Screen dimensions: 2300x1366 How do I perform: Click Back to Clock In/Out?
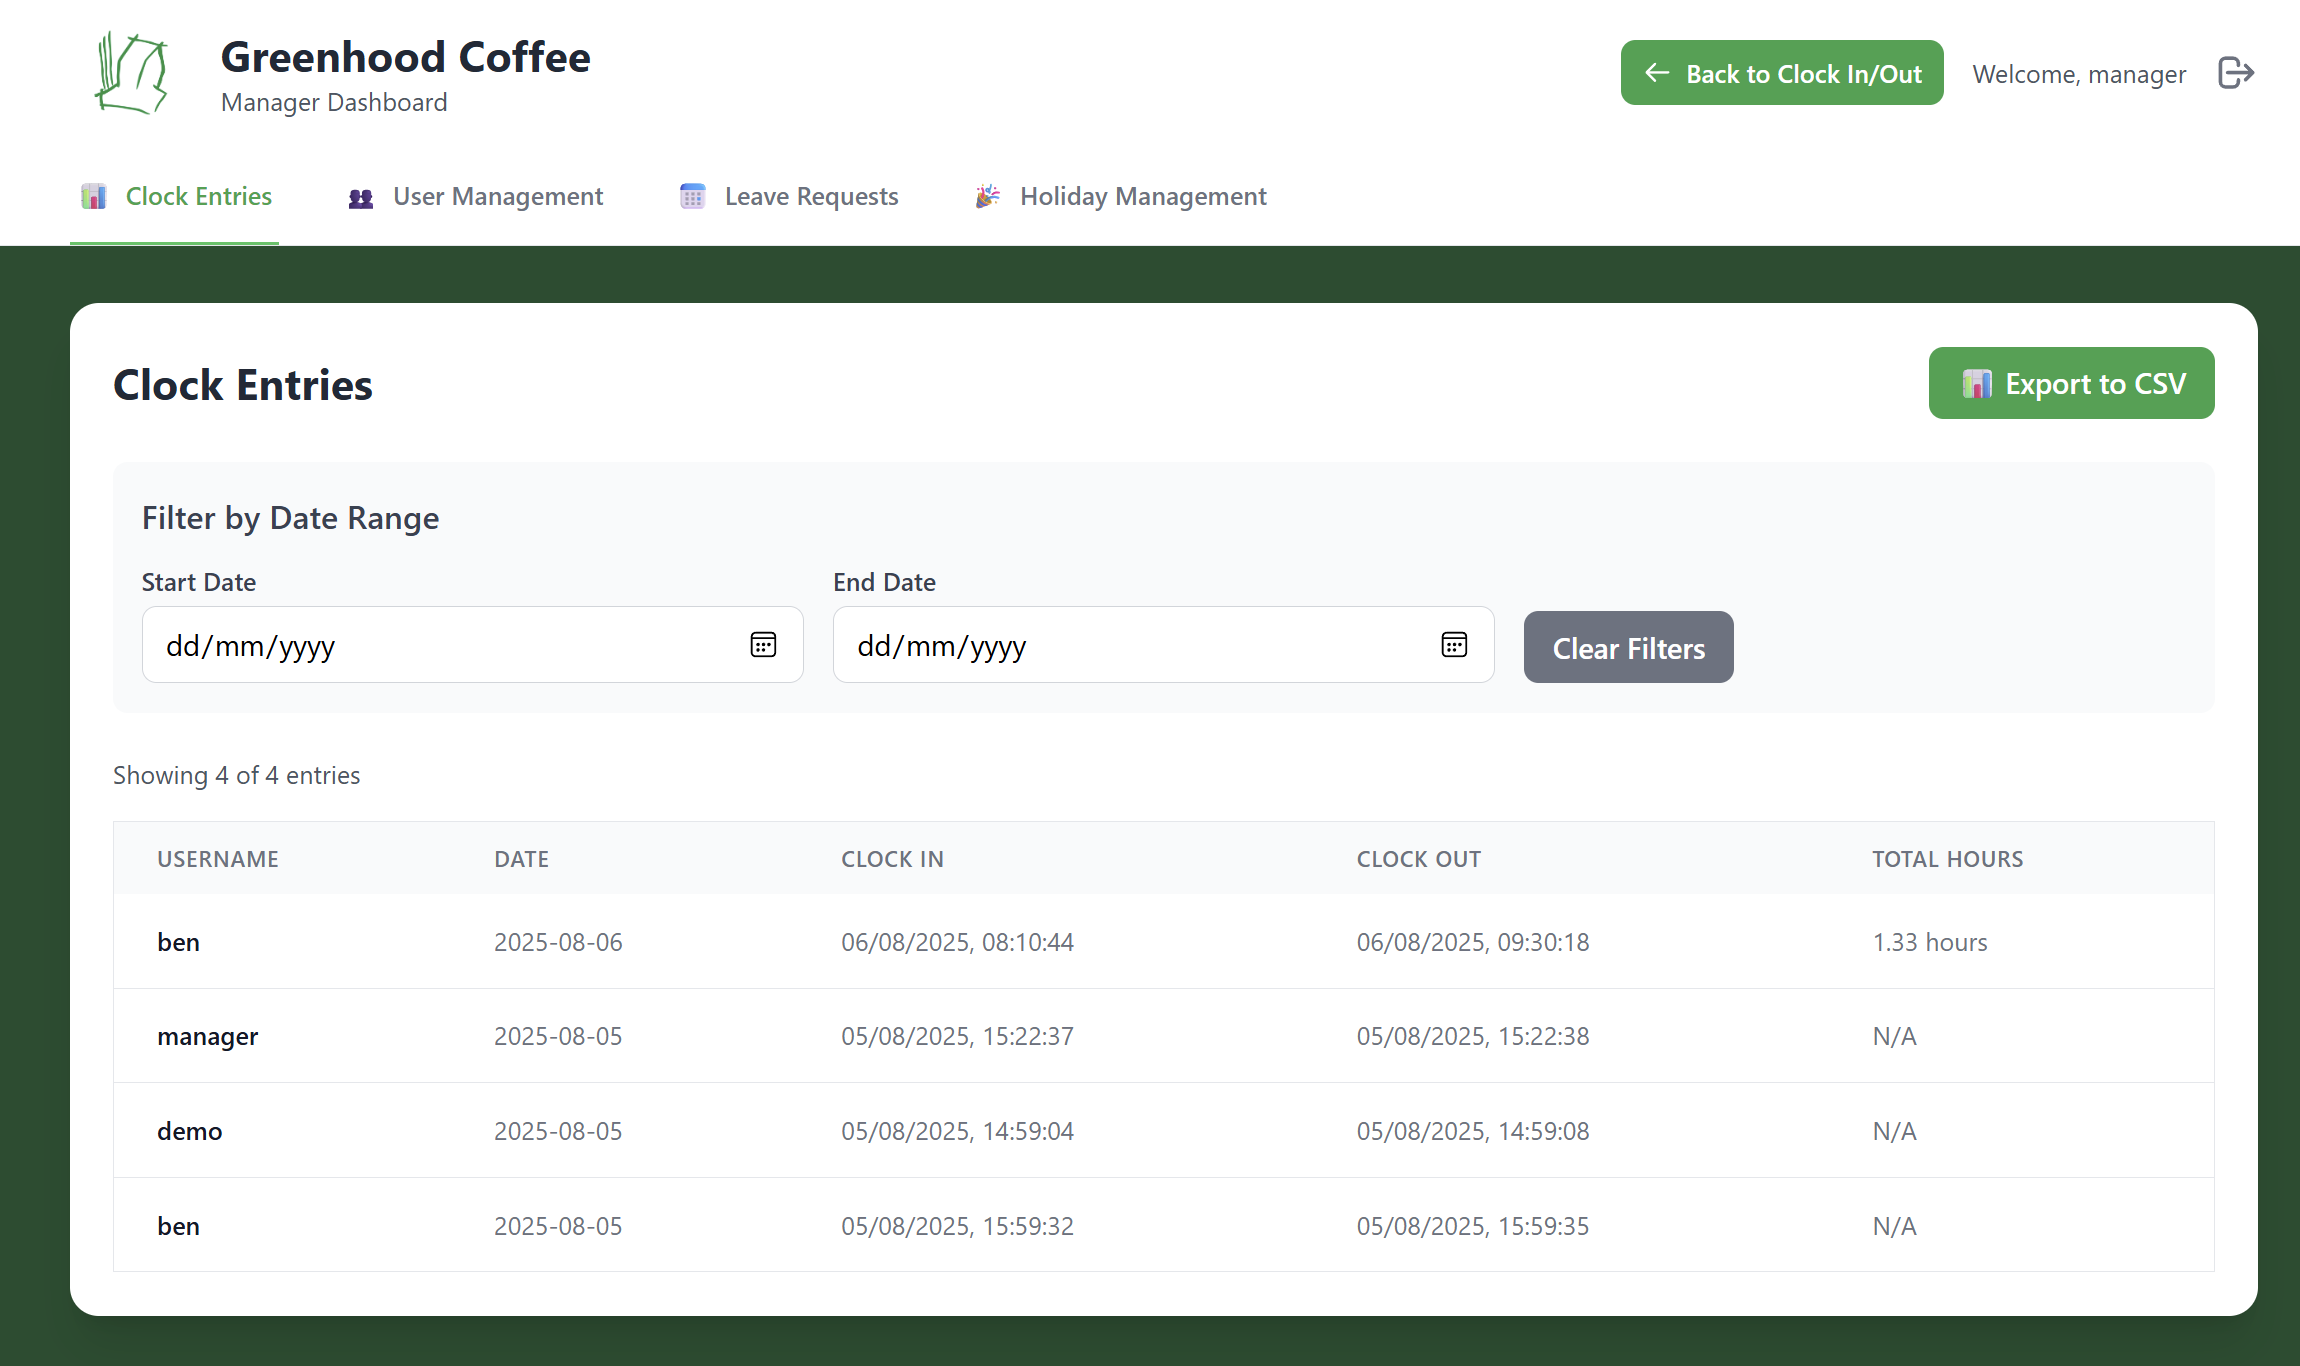point(1781,72)
